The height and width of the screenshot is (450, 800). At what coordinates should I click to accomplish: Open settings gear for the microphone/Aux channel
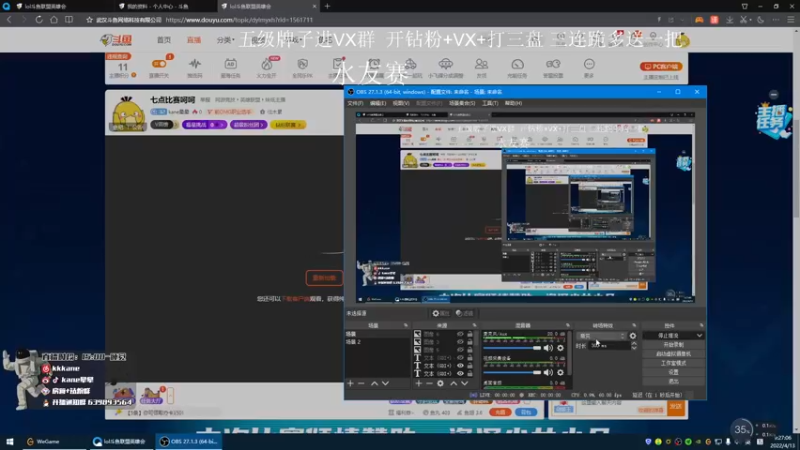(x=560, y=348)
